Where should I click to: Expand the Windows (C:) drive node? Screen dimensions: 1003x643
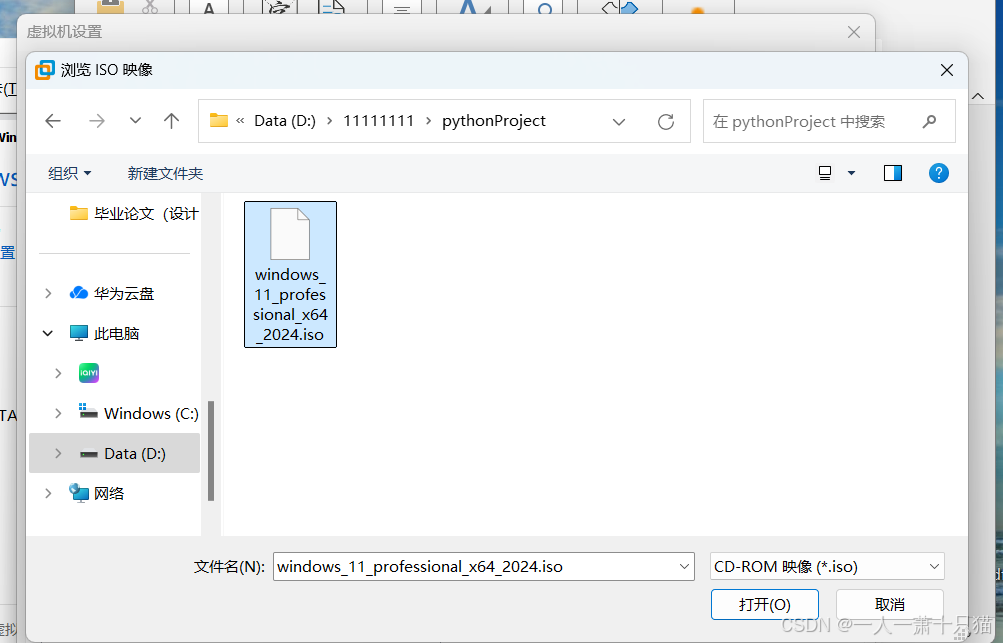pyautogui.click(x=58, y=413)
